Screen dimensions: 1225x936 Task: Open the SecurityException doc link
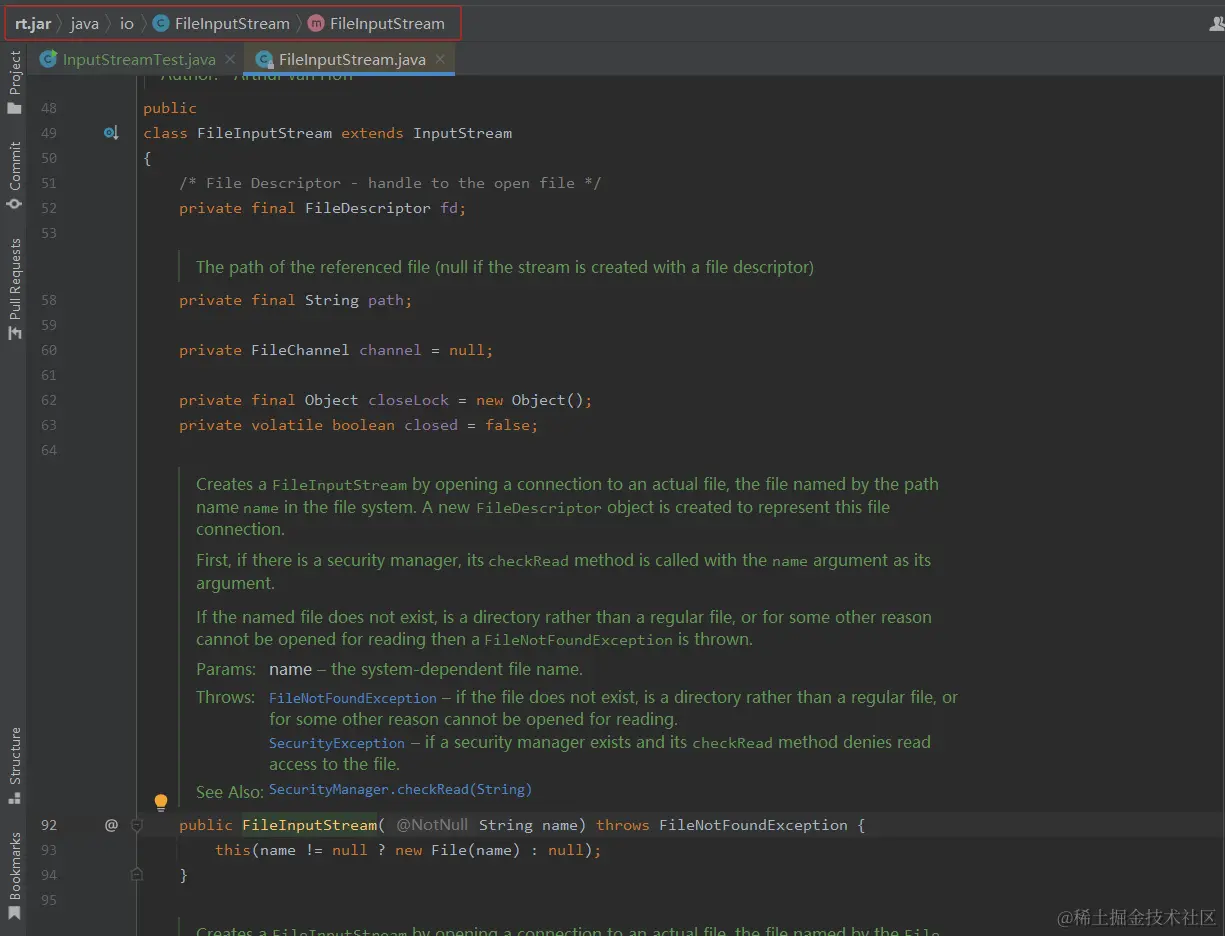(x=337, y=743)
